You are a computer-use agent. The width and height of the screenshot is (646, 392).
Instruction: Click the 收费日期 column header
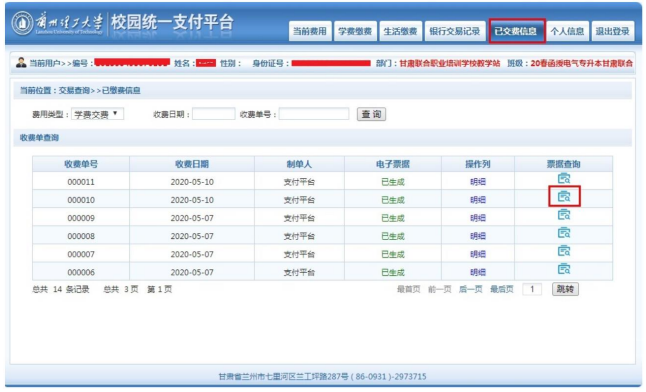[192, 164]
